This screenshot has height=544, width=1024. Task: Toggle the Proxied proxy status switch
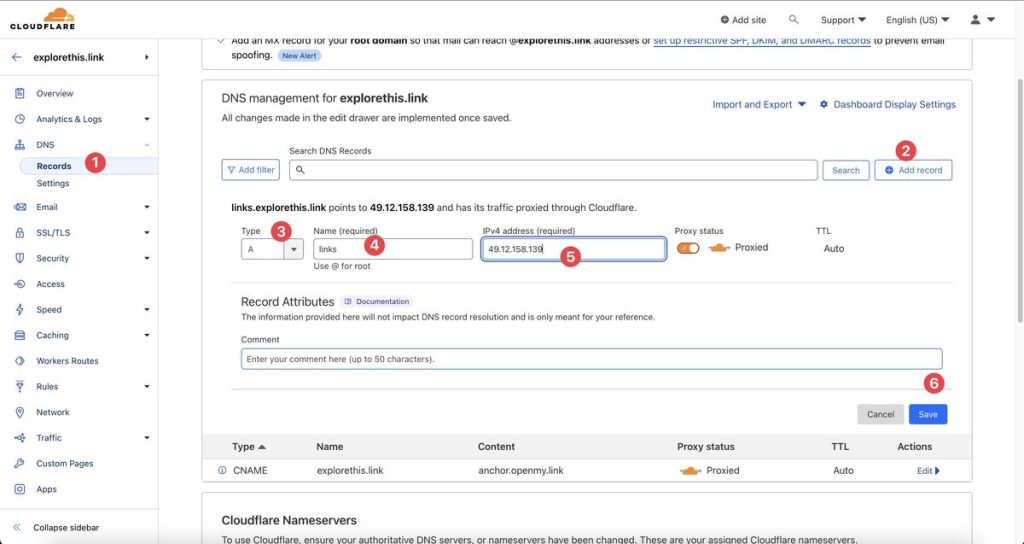(x=688, y=248)
